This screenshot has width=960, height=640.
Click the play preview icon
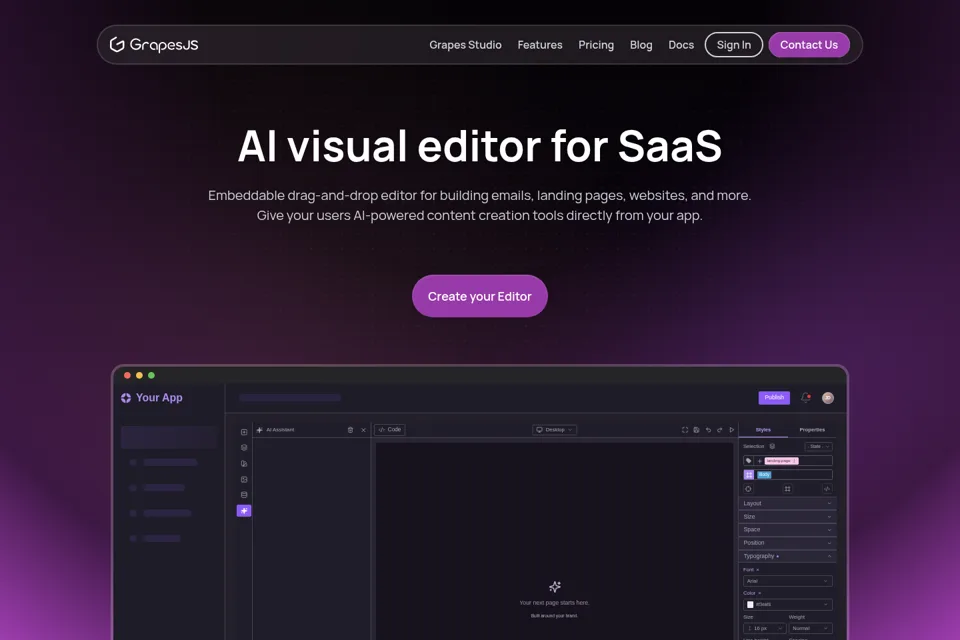coord(732,430)
